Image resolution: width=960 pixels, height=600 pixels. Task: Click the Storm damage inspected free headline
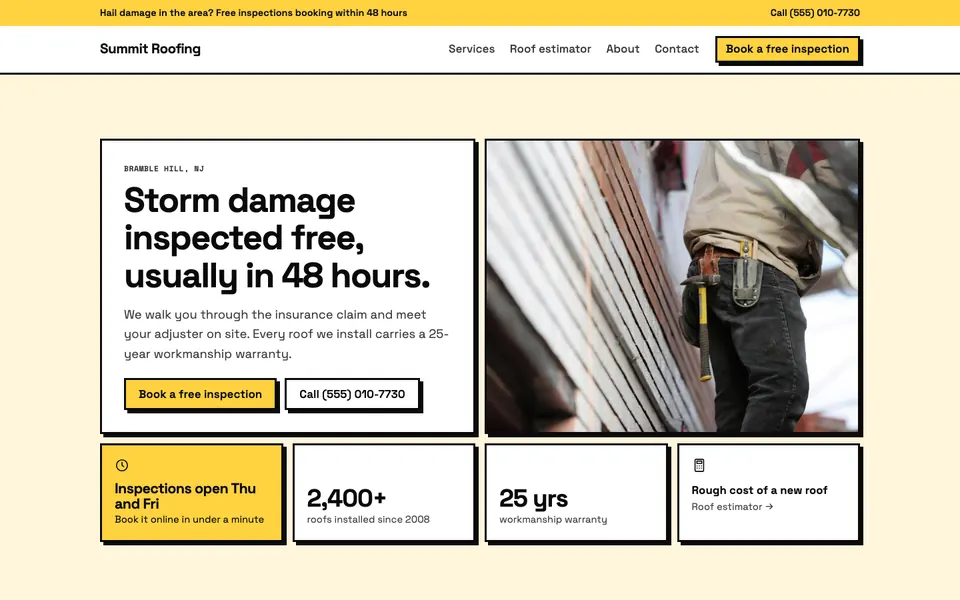coord(277,238)
